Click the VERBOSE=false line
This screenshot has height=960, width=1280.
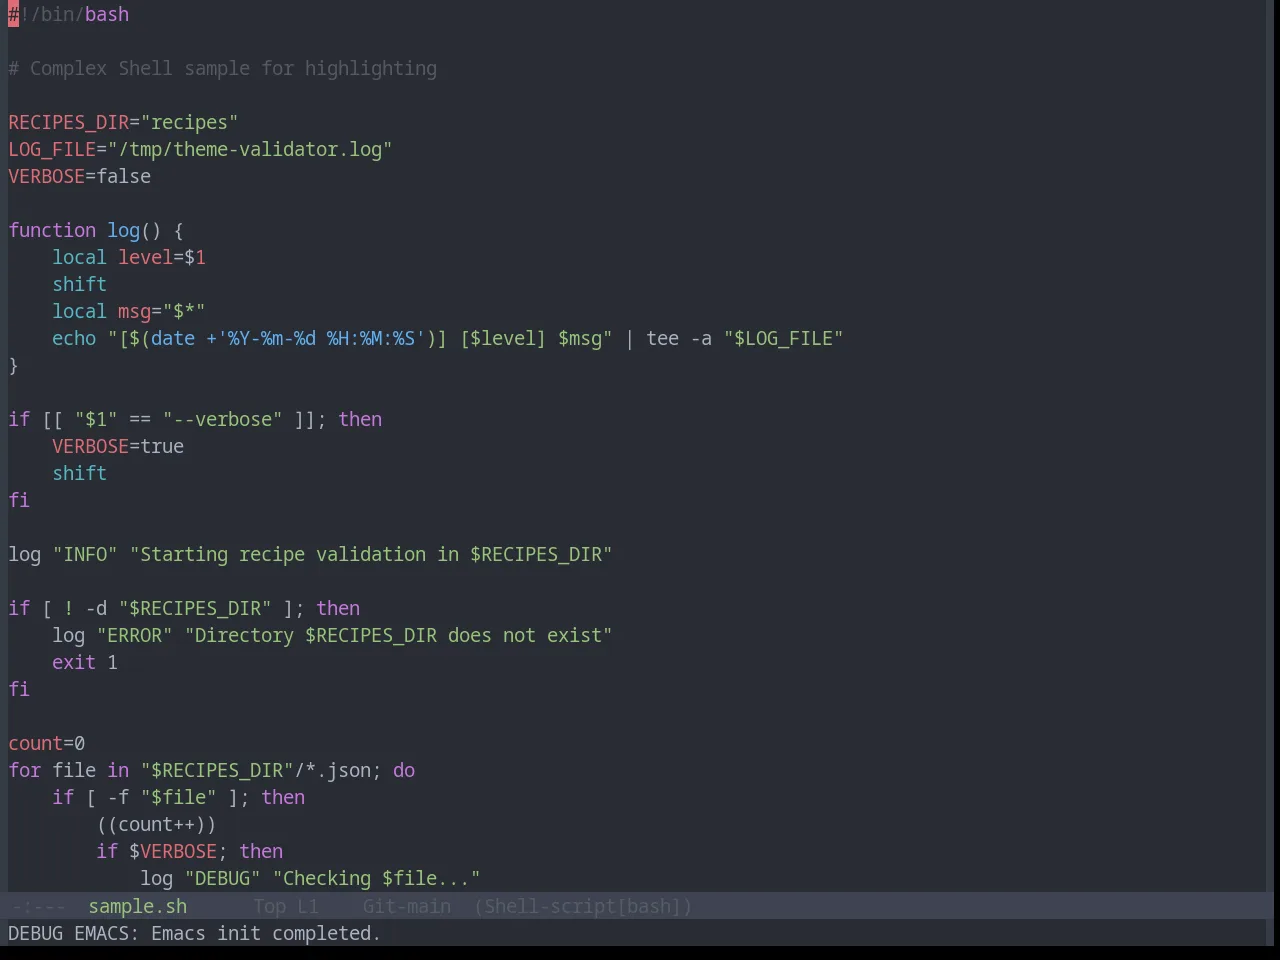coord(80,176)
